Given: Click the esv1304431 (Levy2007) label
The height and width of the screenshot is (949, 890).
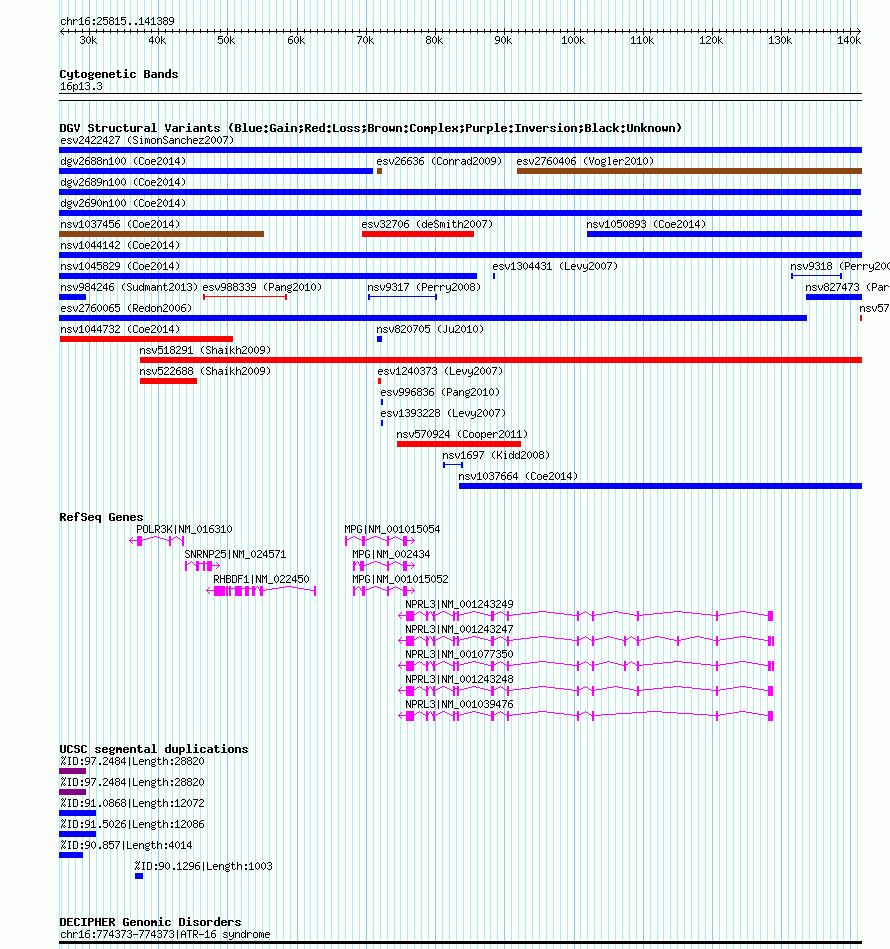Looking at the screenshot, I should tap(555, 266).
